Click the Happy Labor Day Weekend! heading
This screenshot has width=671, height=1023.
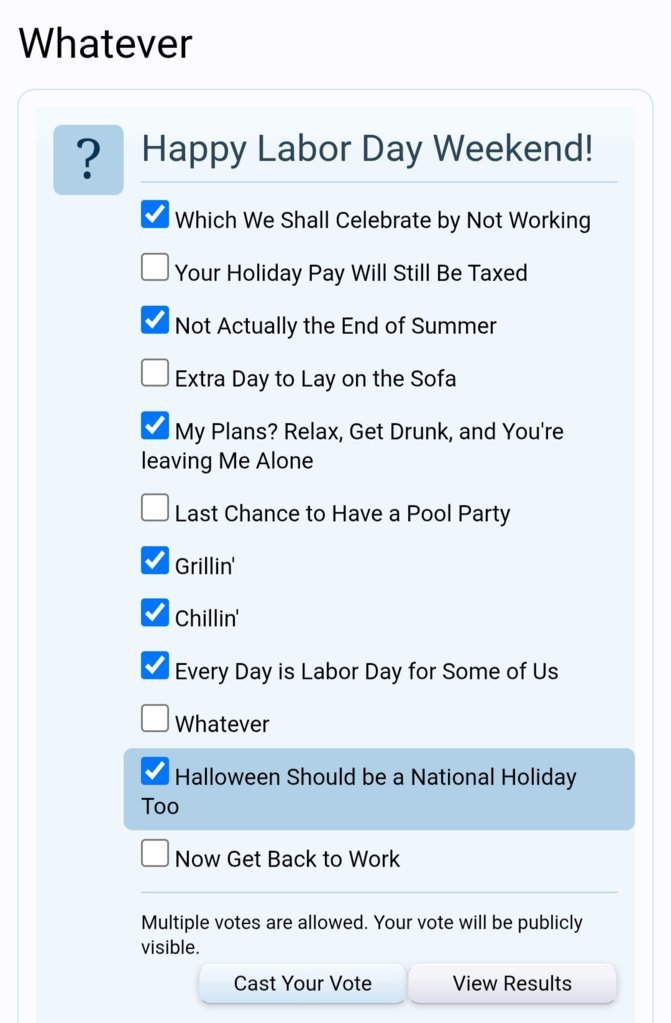coord(367,149)
